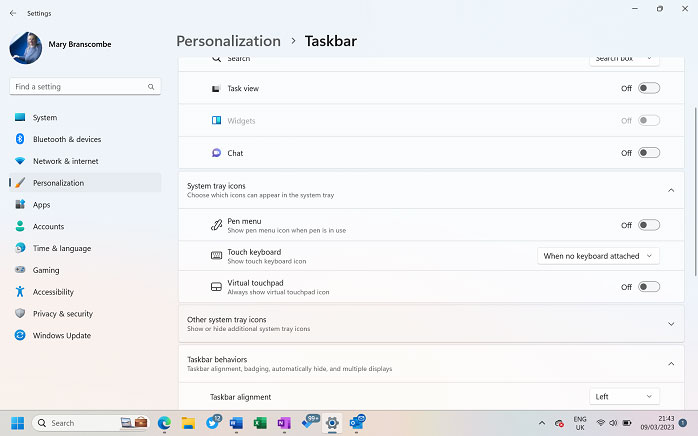Open Bluetooth & devices settings
Viewport: 698px width, 436px height.
66,139
